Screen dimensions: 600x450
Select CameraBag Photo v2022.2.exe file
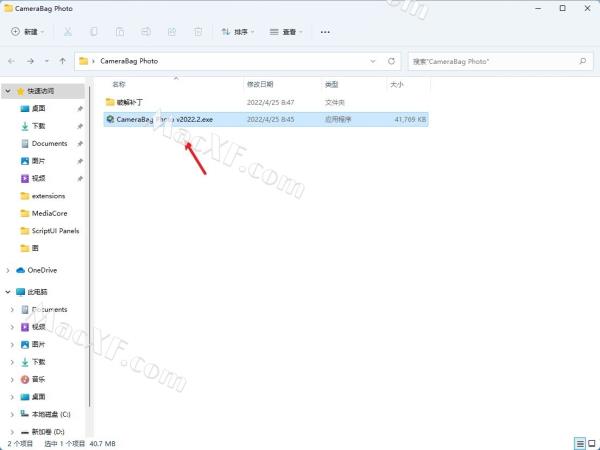tap(266, 119)
